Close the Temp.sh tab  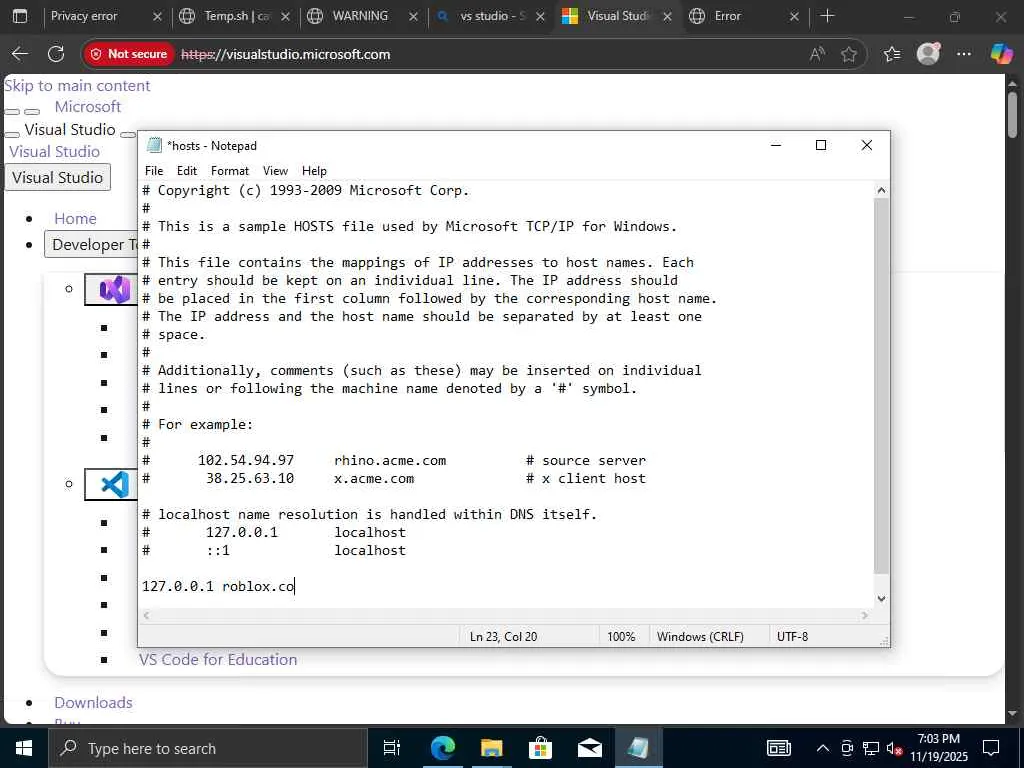[285, 16]
